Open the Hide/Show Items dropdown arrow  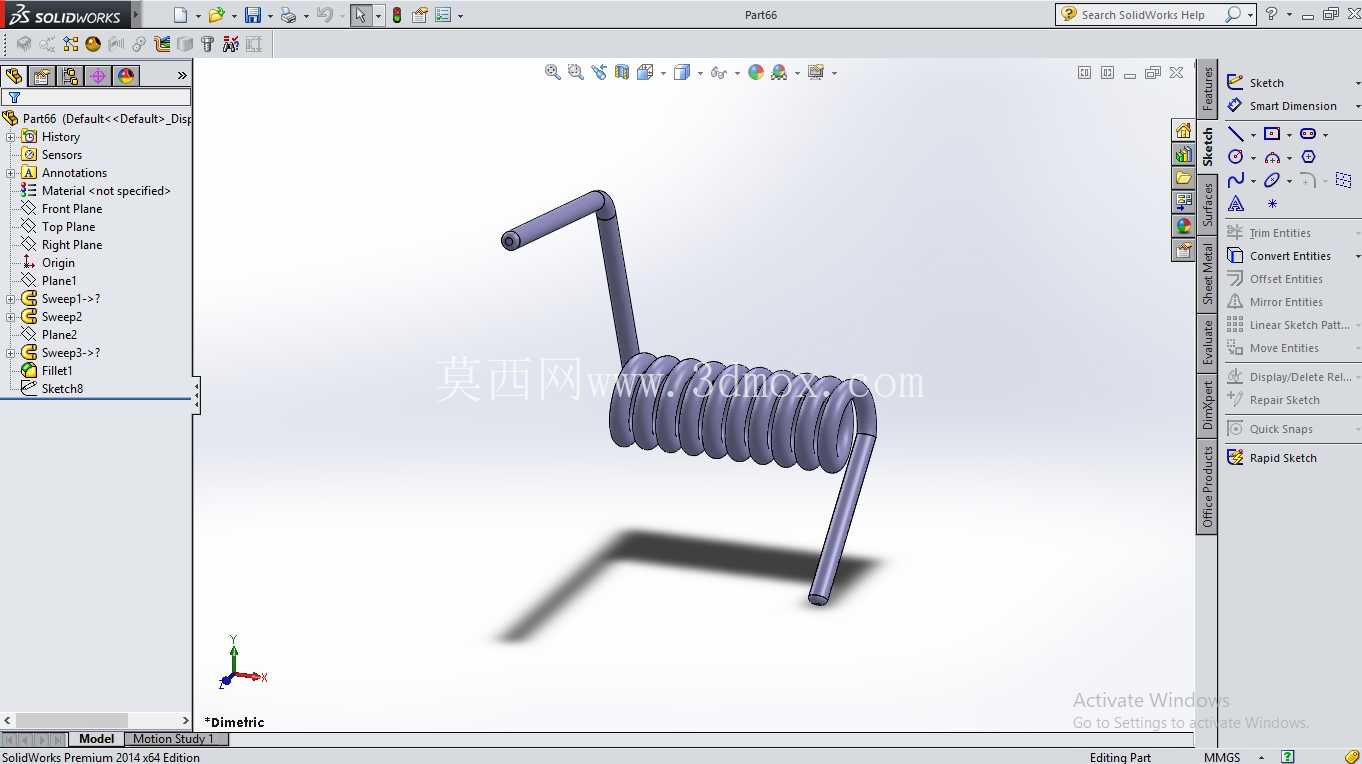pos(737,73)
